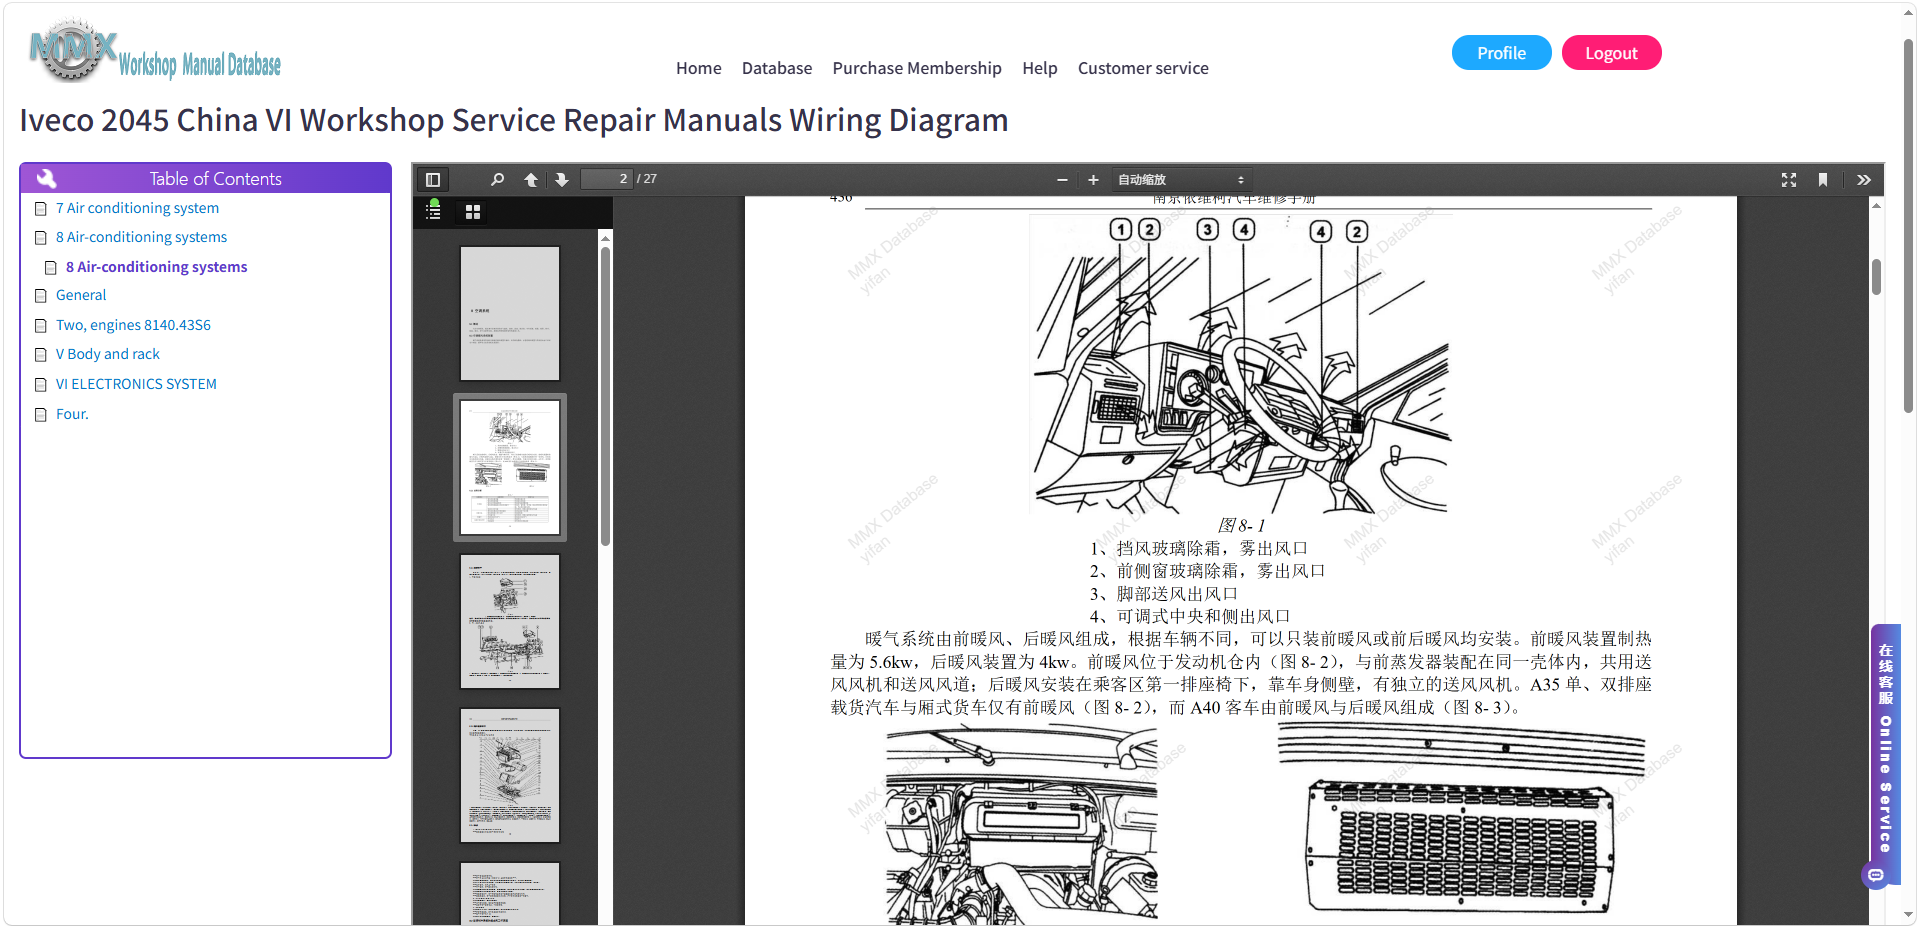The width and height of the screenshot is (1919, 926).
Task: Click the document icon beside General
Action: [x=41, y=296]
